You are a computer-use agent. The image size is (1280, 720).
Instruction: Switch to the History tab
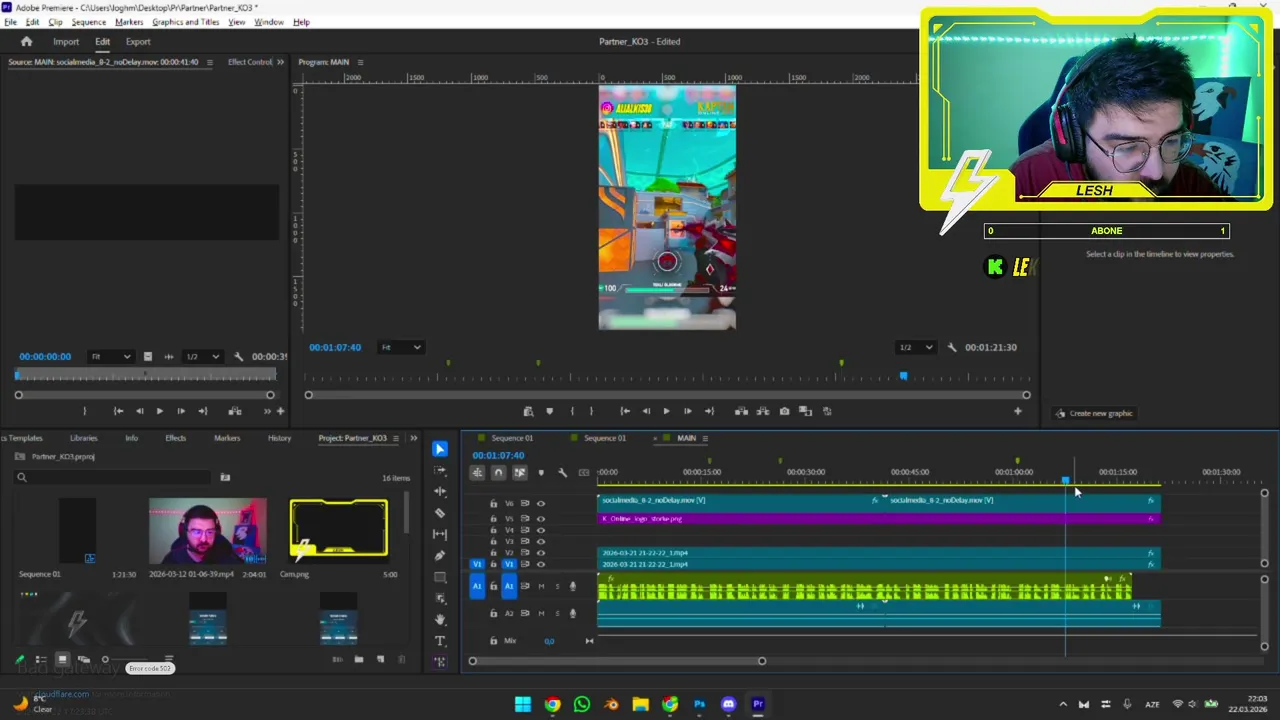tap(279, 438)
